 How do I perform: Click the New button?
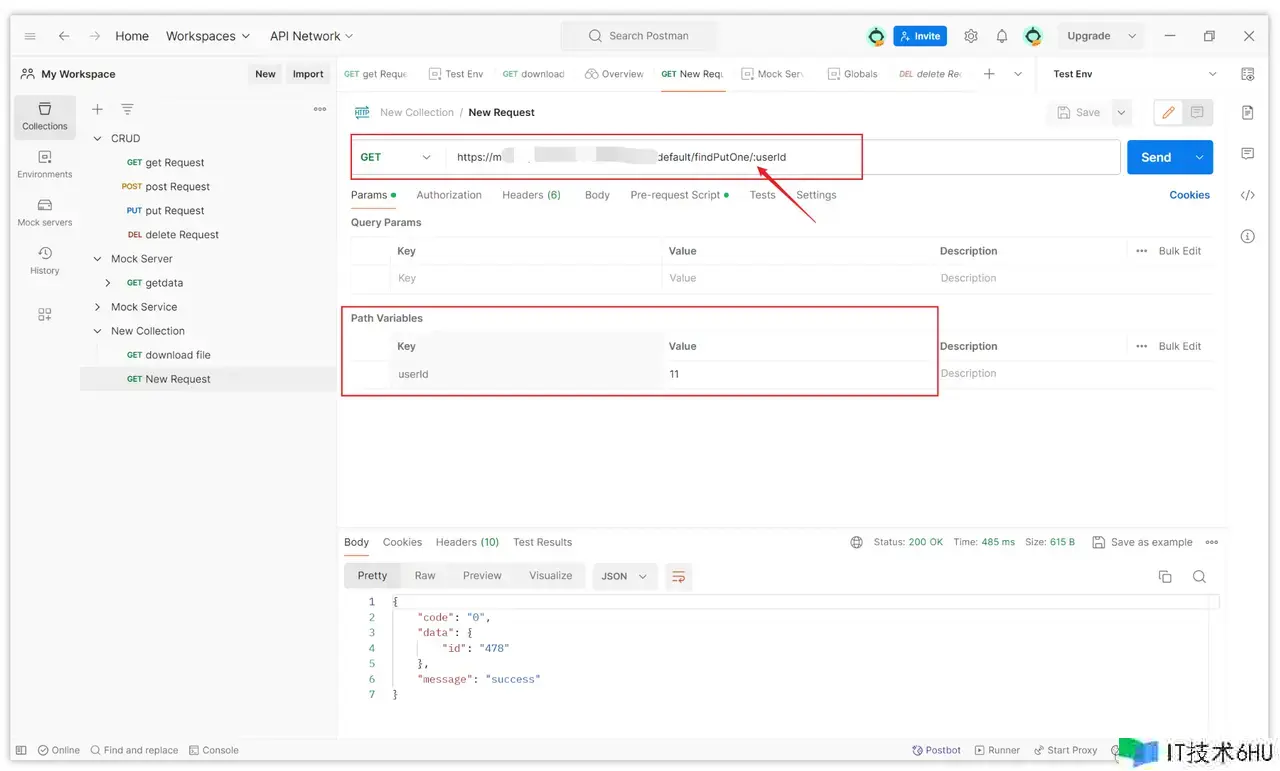point(265,74)
